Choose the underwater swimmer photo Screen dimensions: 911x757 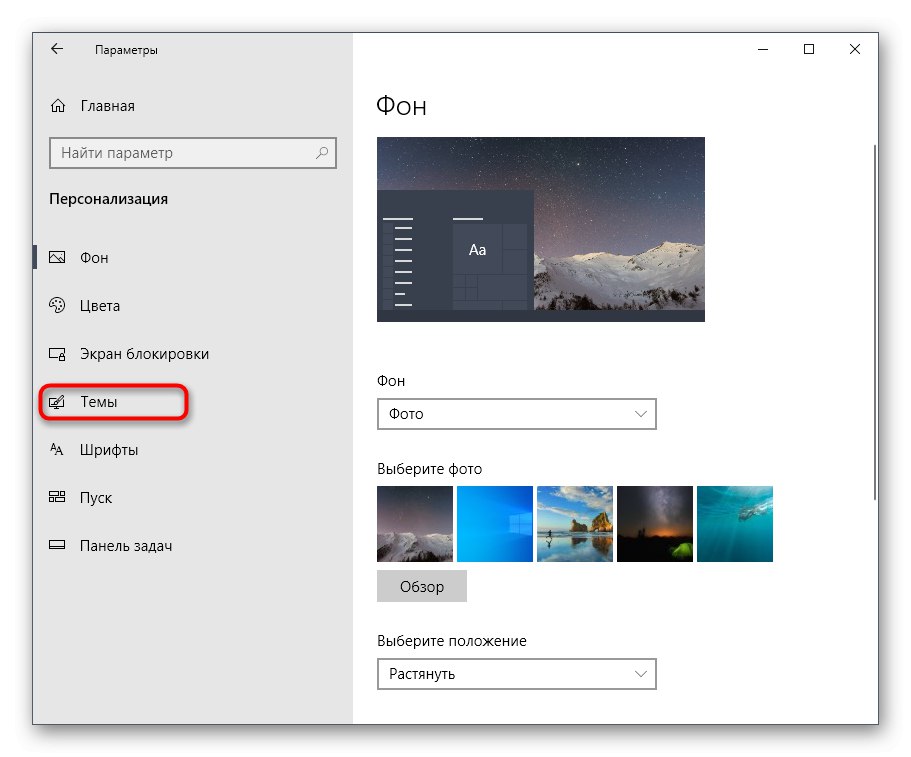(735, 524)
